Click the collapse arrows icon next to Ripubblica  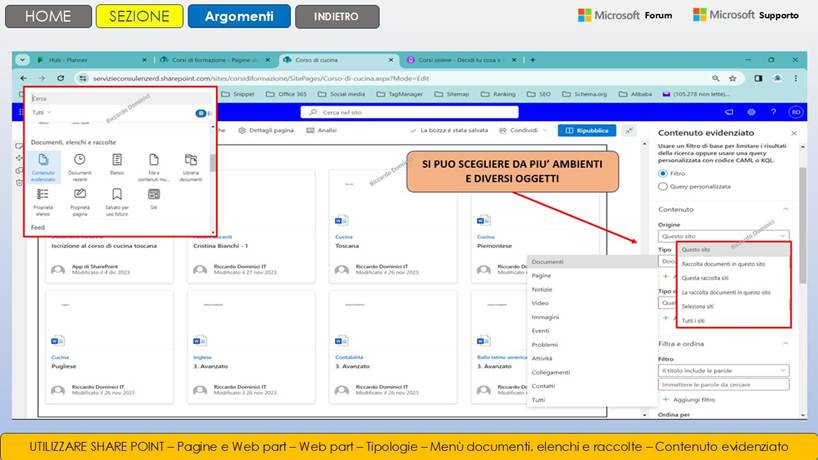click(629, 130)
